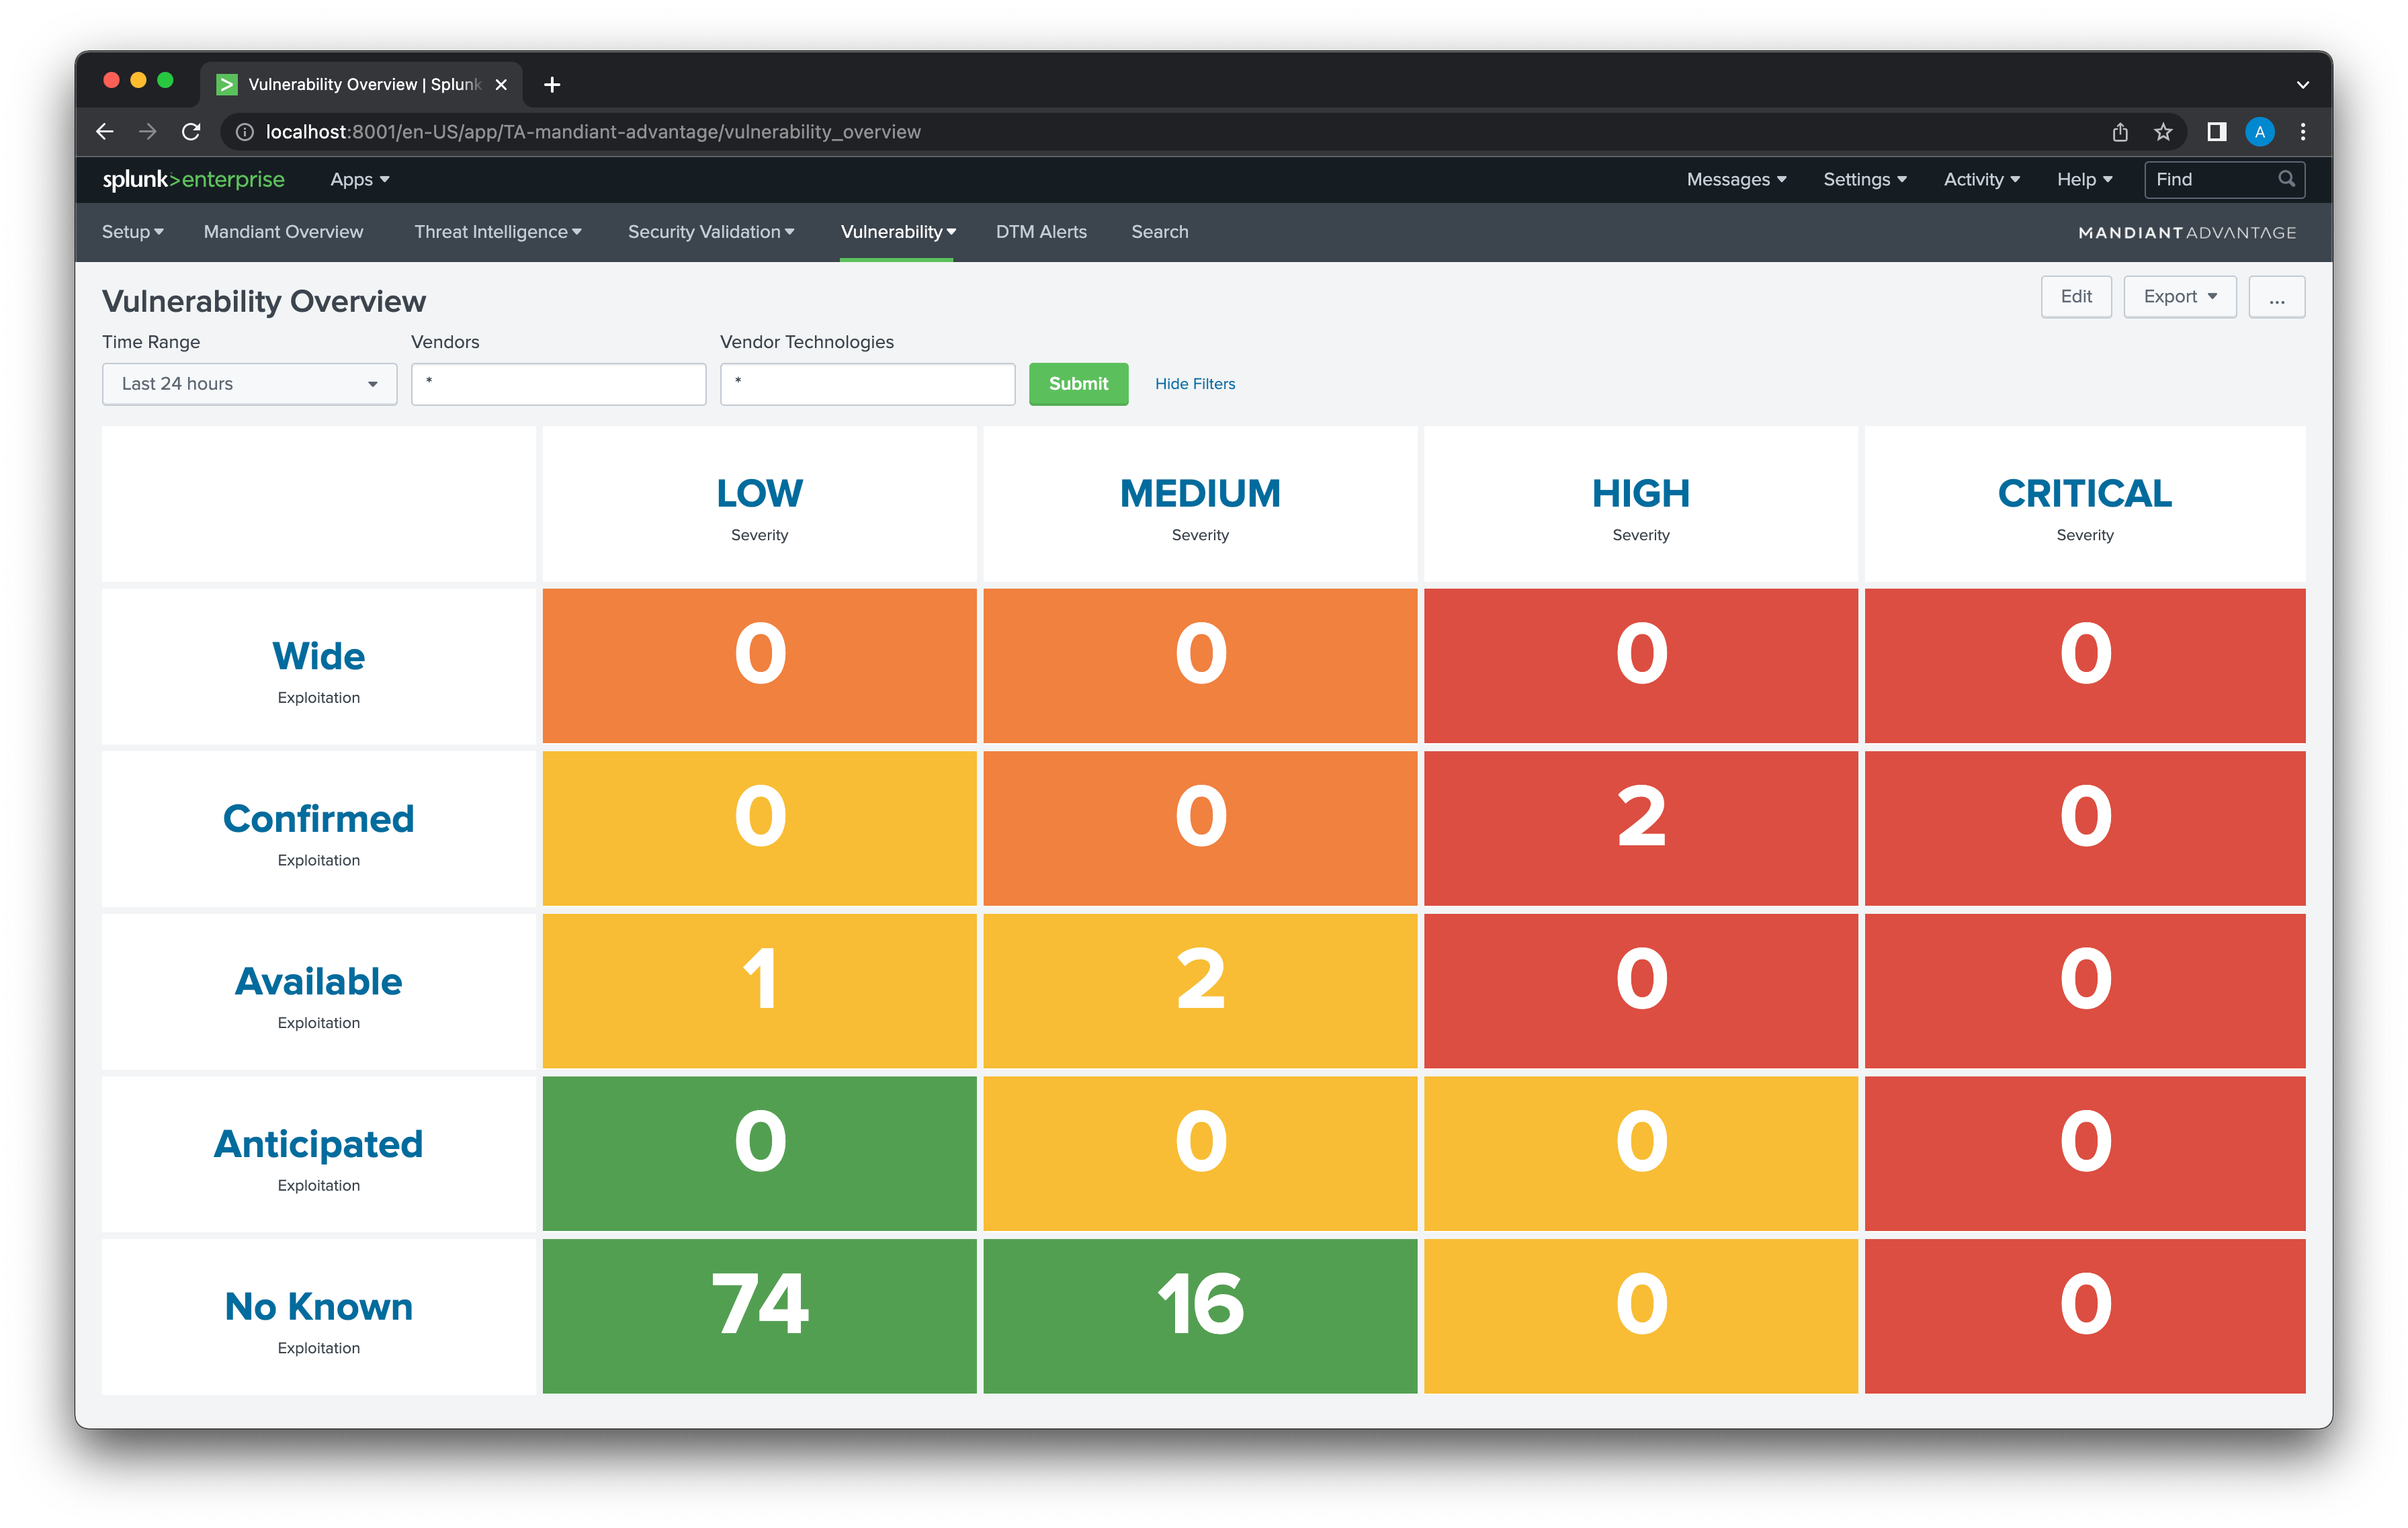Switch to the DTM Alerts tab
Viewport: 2408px width, 1528px height.
(1041, 231)
